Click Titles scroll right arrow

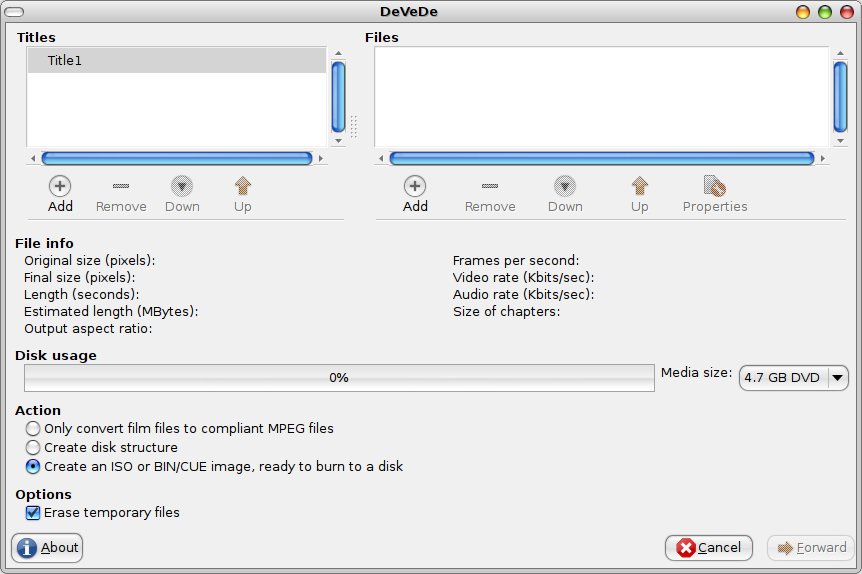321,158
